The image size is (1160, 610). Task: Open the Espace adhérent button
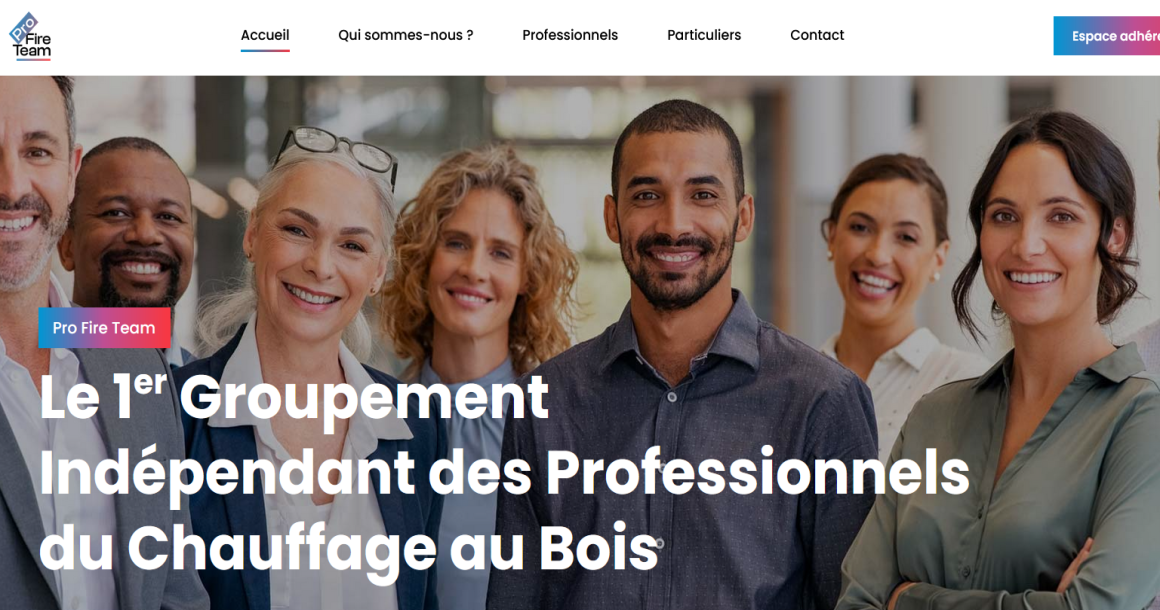[1107, 36]
